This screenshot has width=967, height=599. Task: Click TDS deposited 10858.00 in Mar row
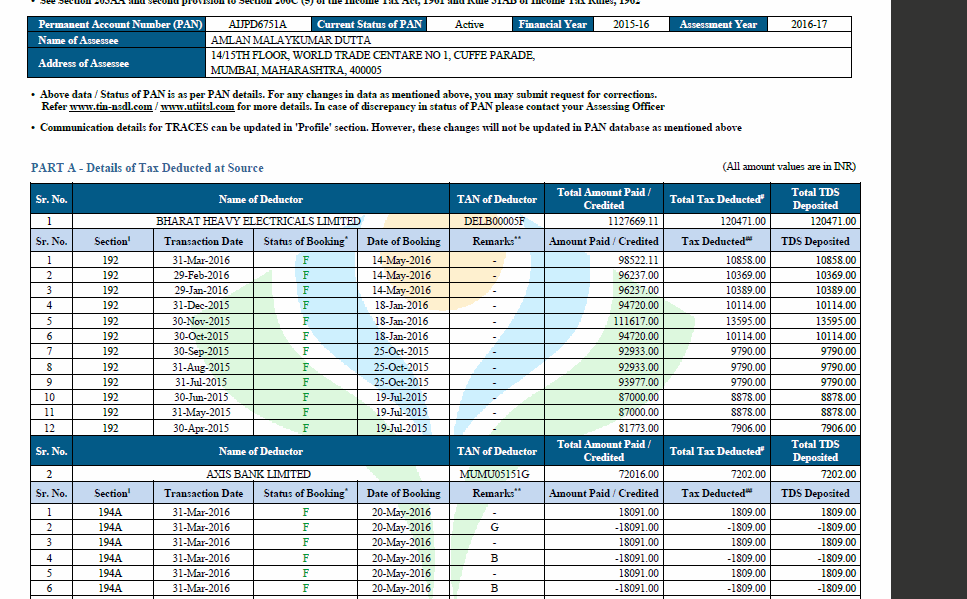click(x=836, y=260)
